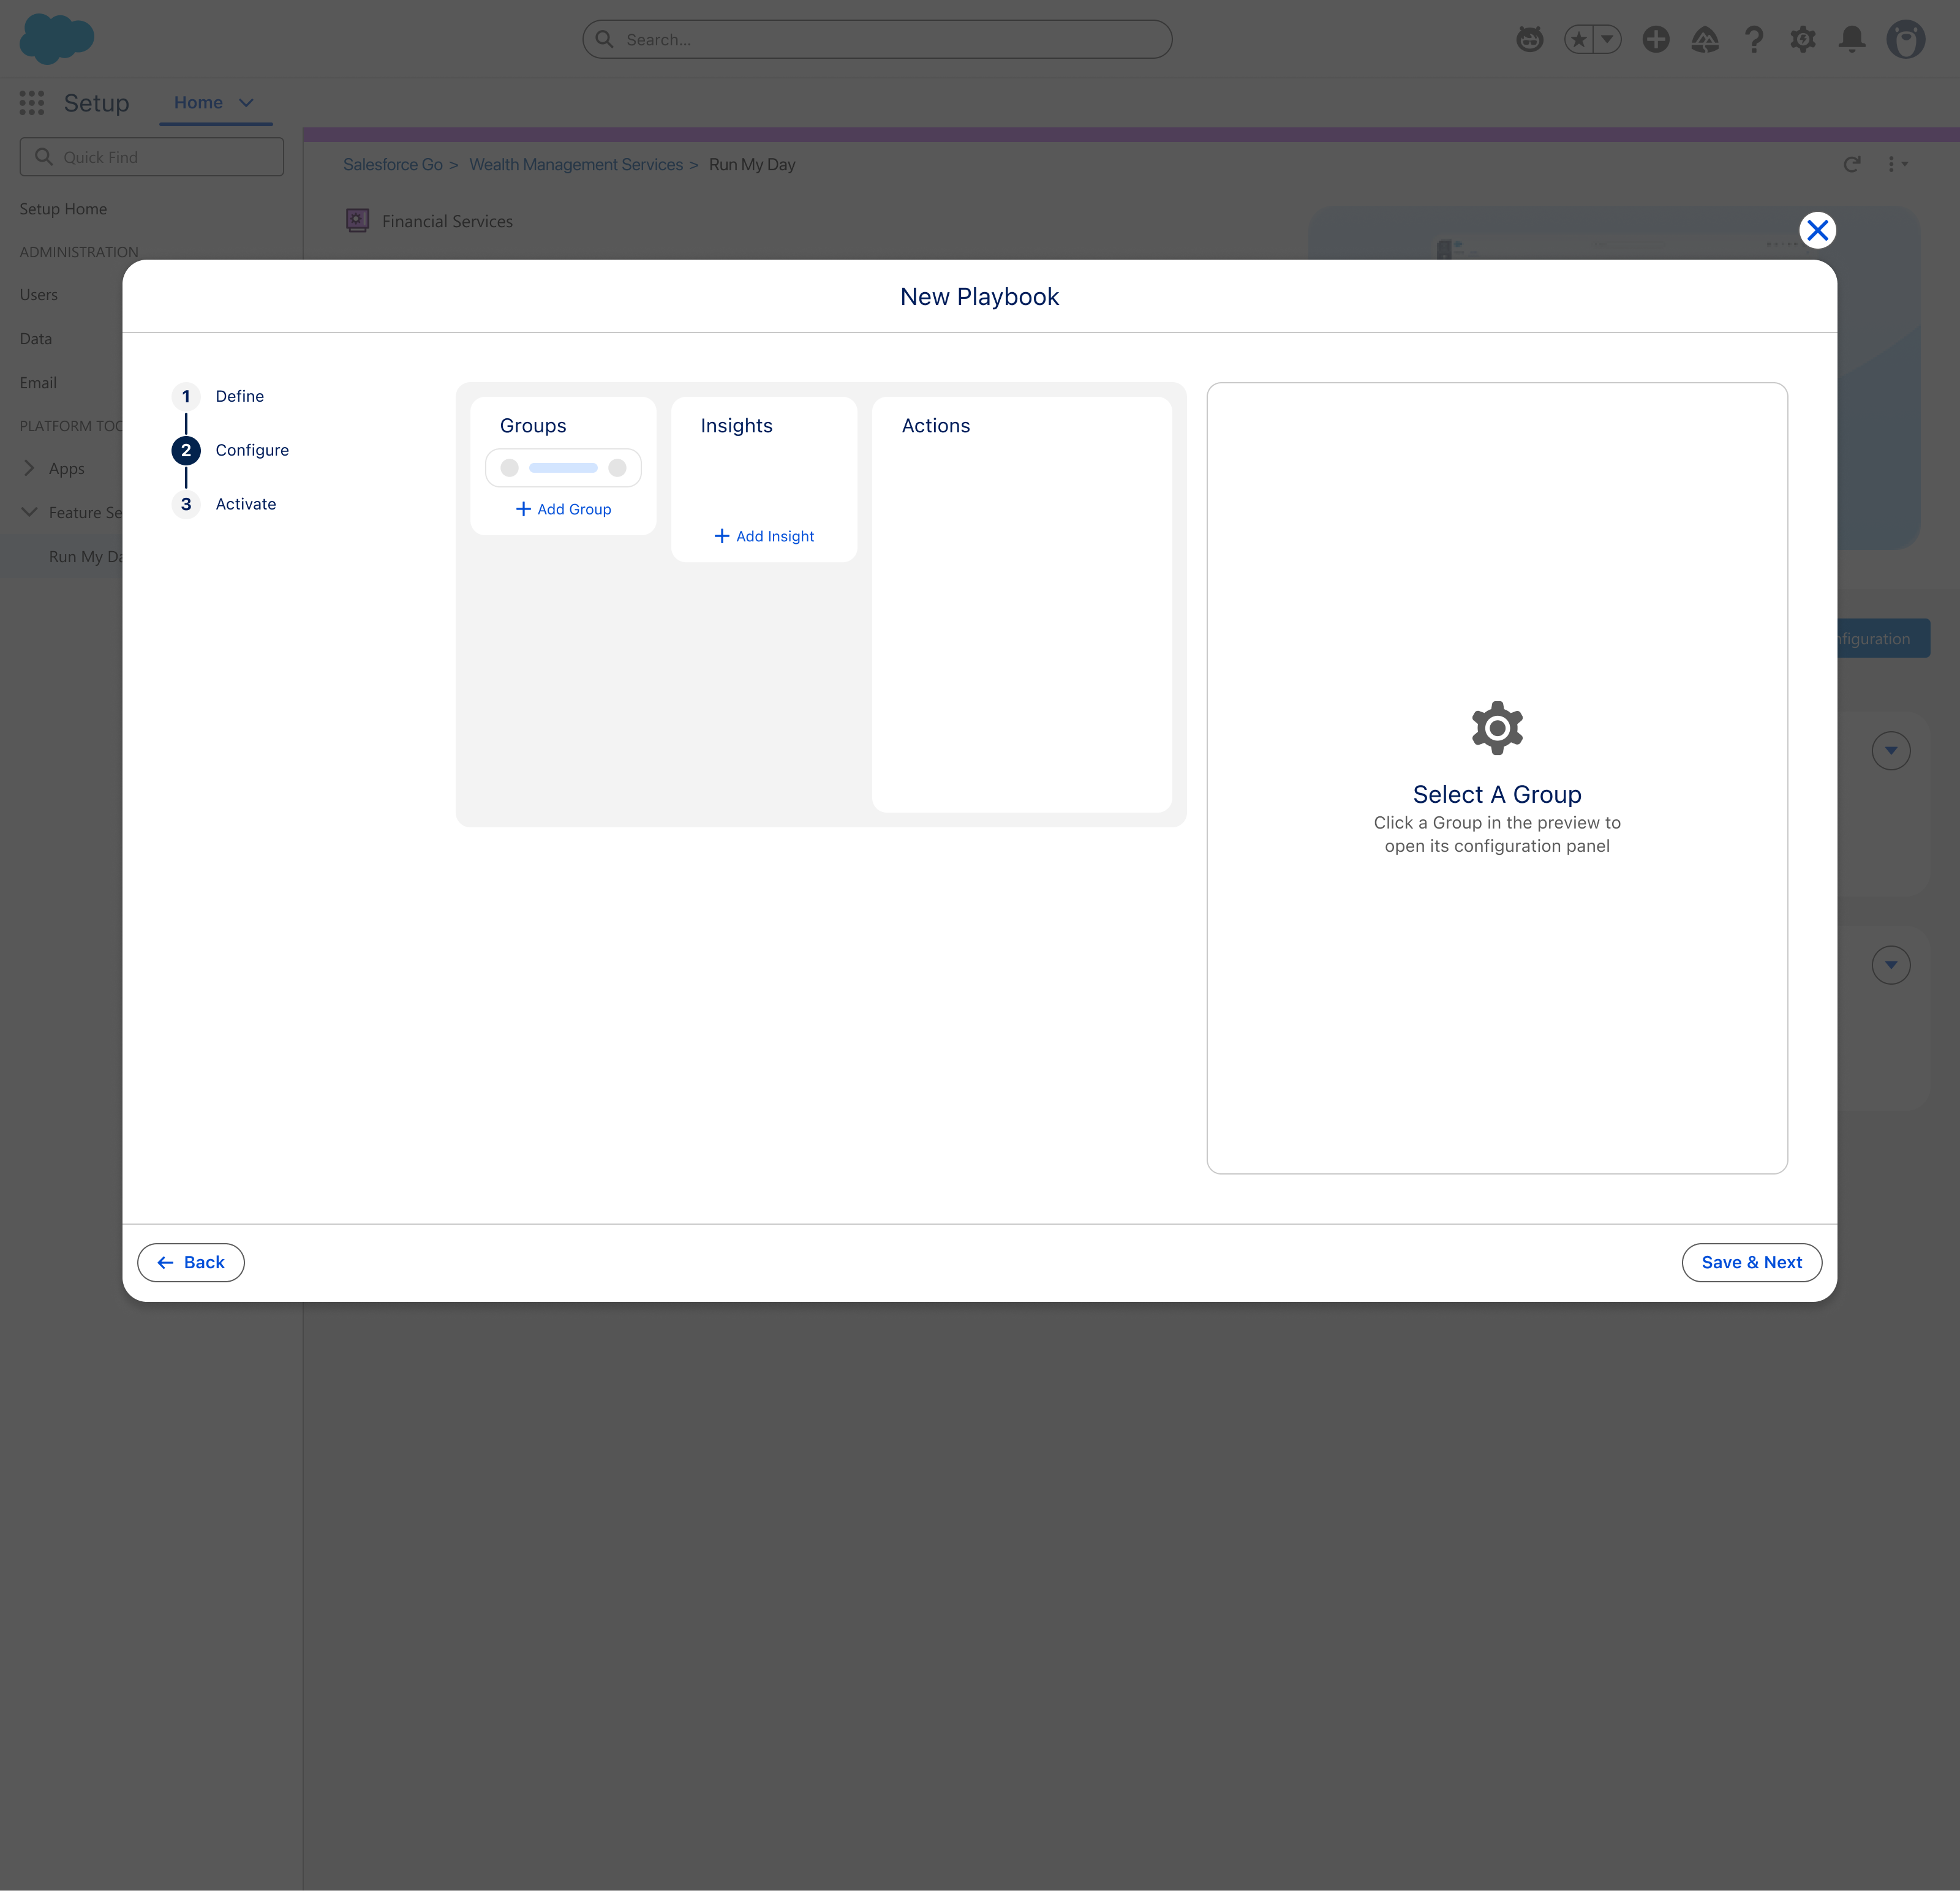The height and width of the screenshot is (1891, 1960).
Task: Open the App Launcher grid
Action: tap(32, 102)
